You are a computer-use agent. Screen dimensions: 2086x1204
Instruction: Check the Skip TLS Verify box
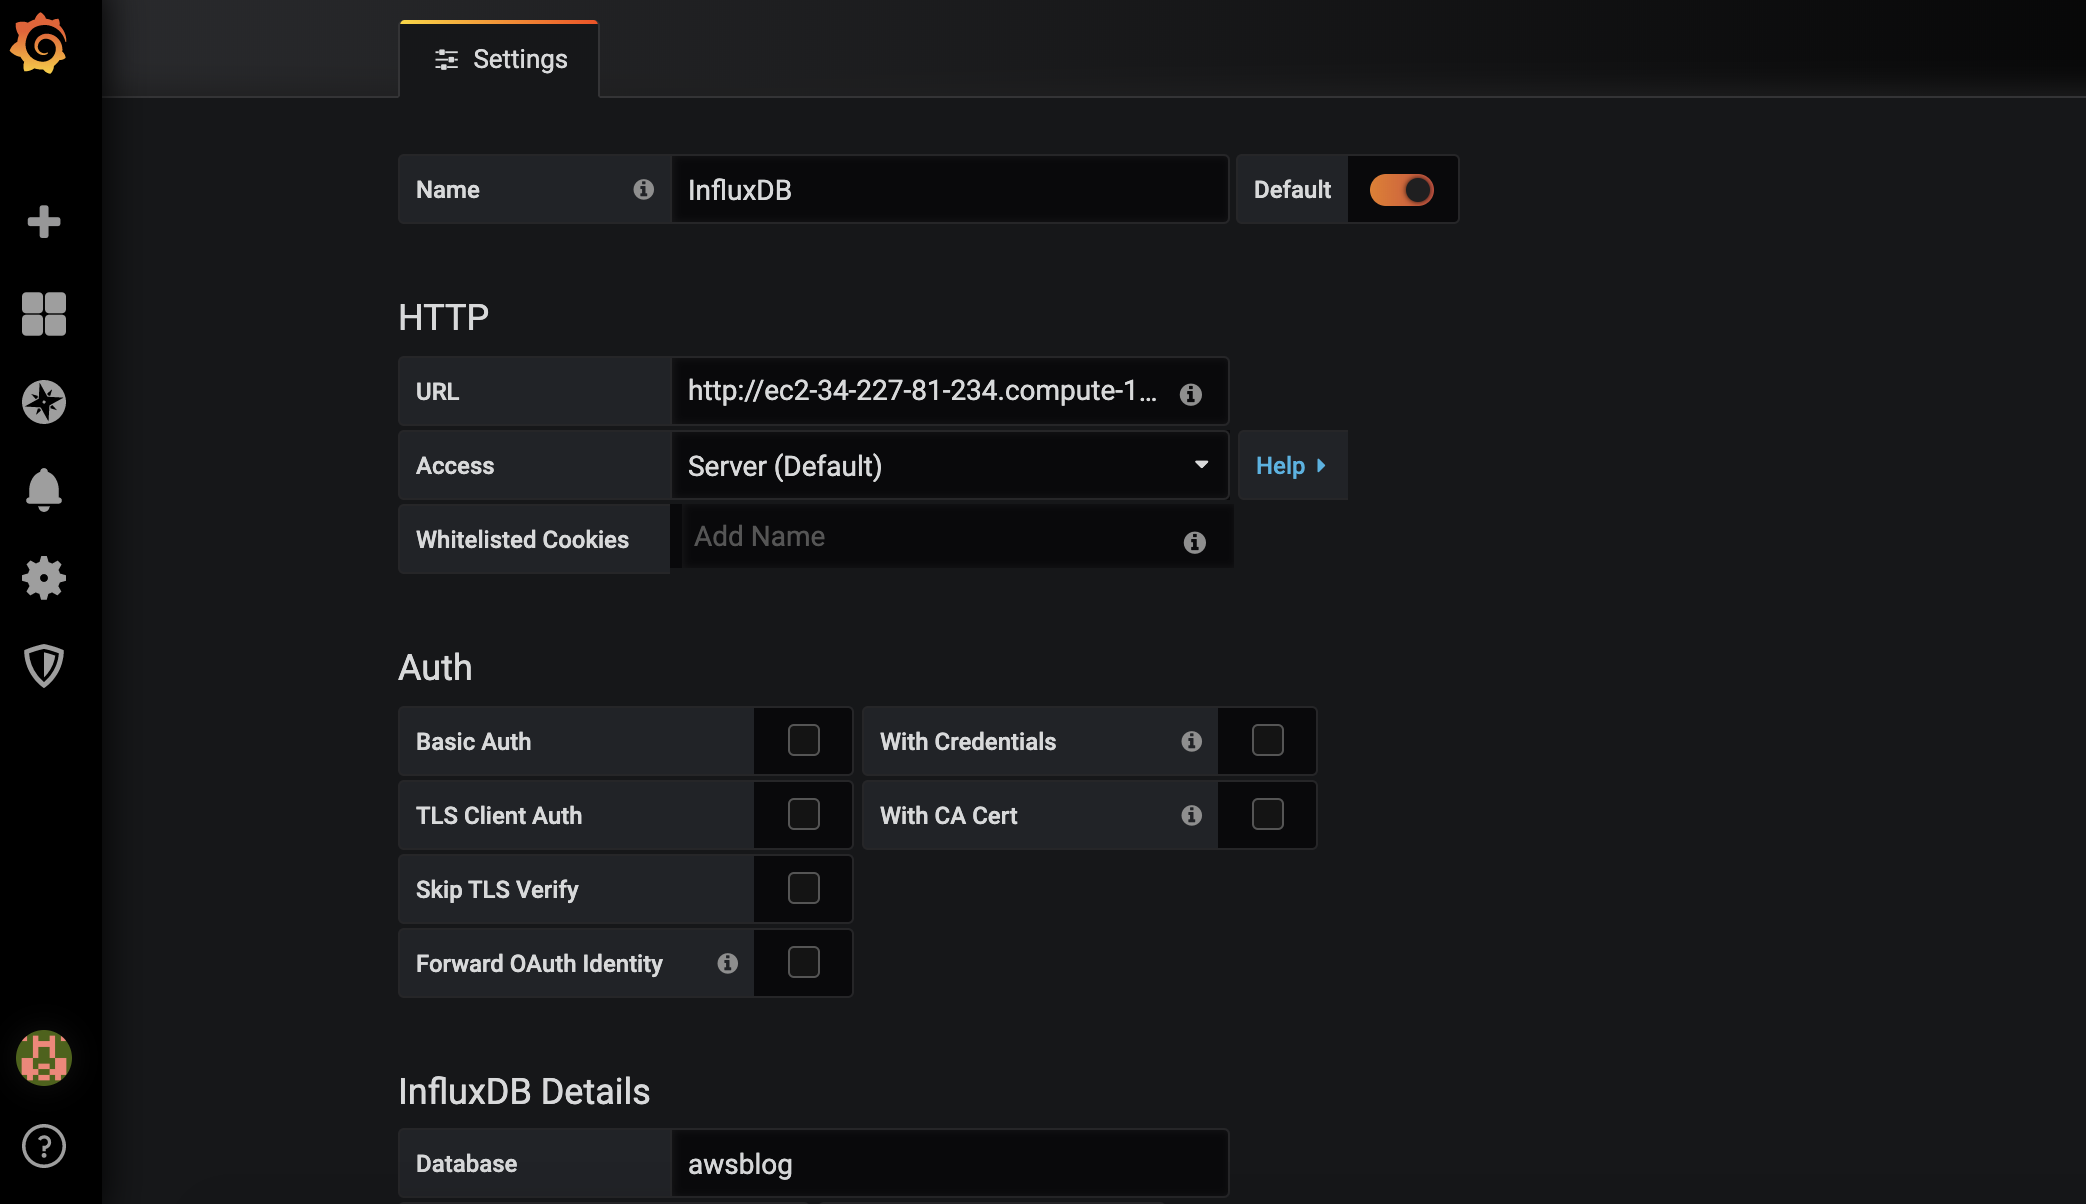click(x=803, y=889)
